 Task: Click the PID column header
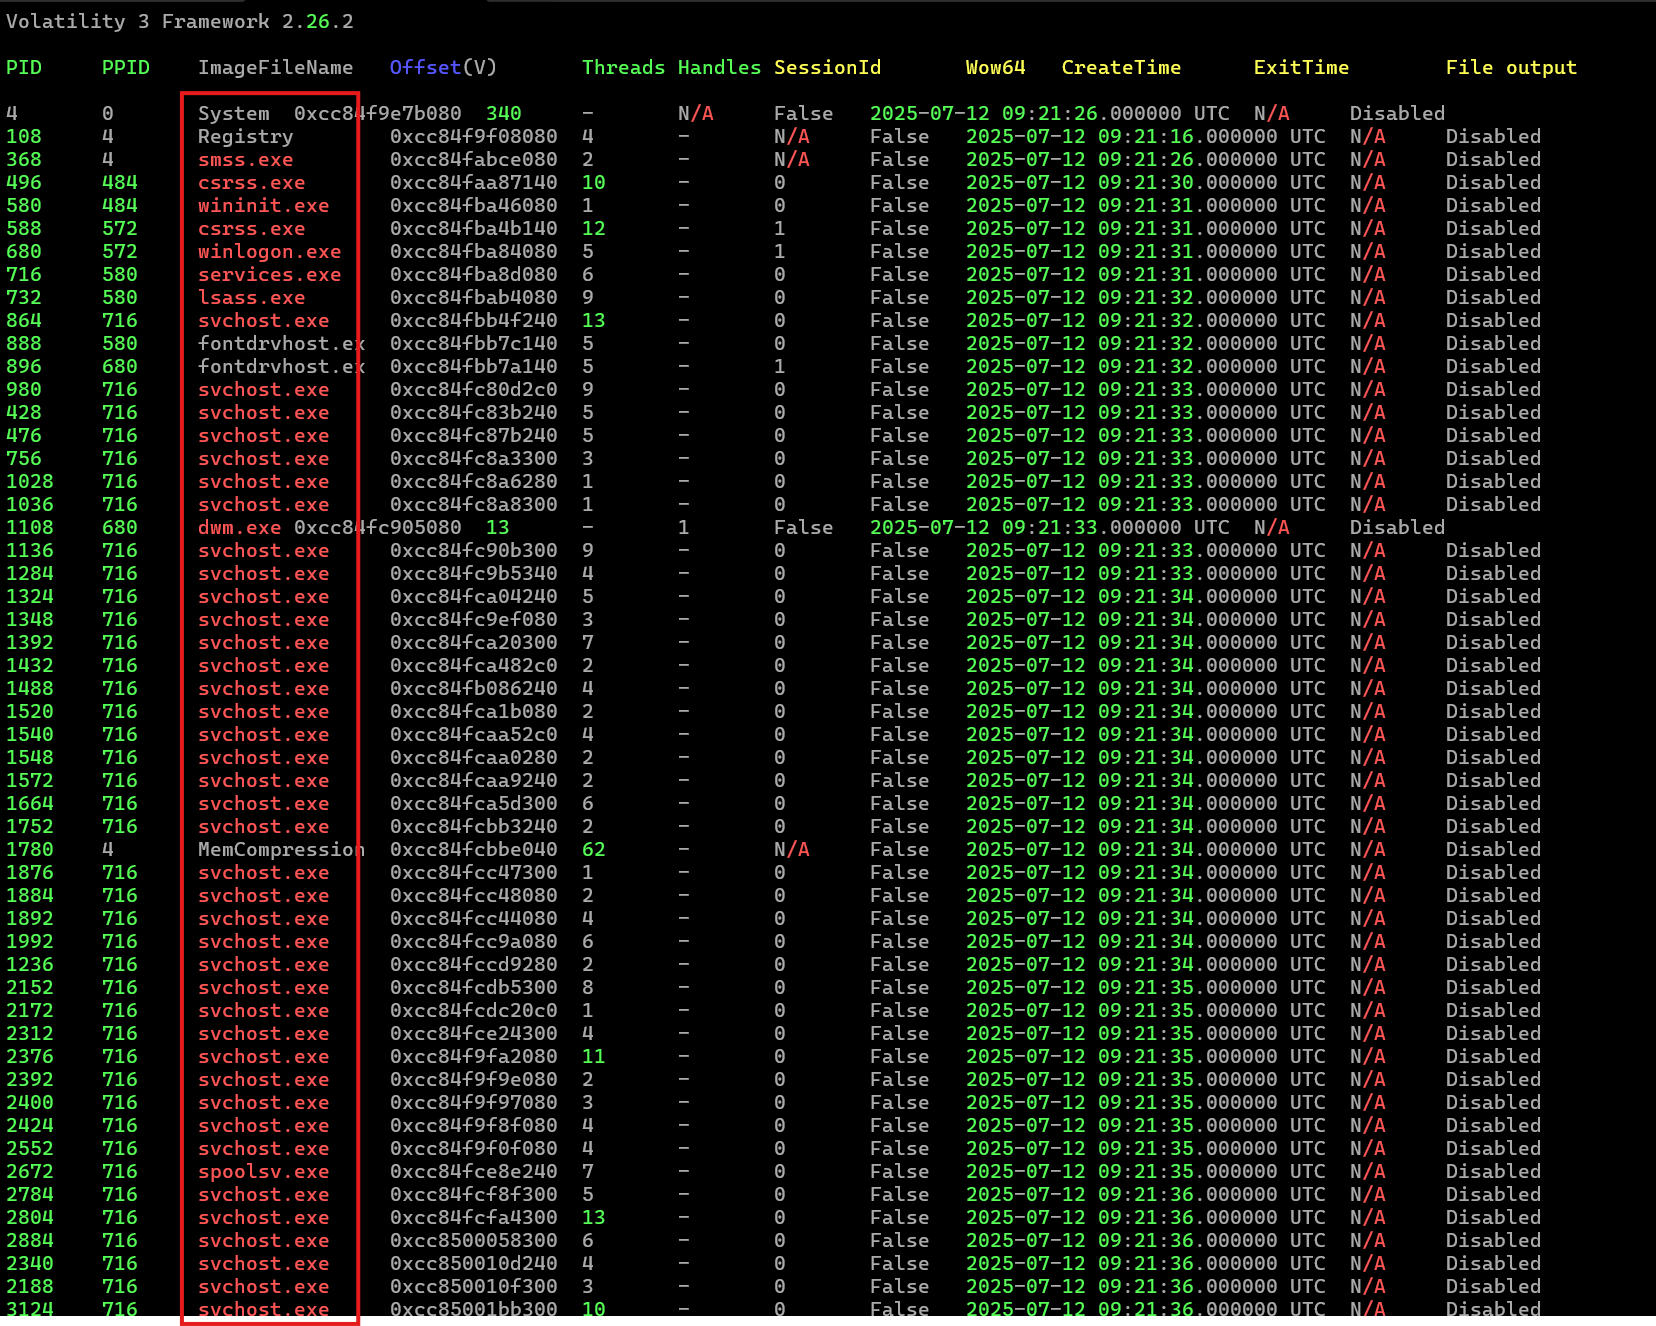tap(24, 67)
